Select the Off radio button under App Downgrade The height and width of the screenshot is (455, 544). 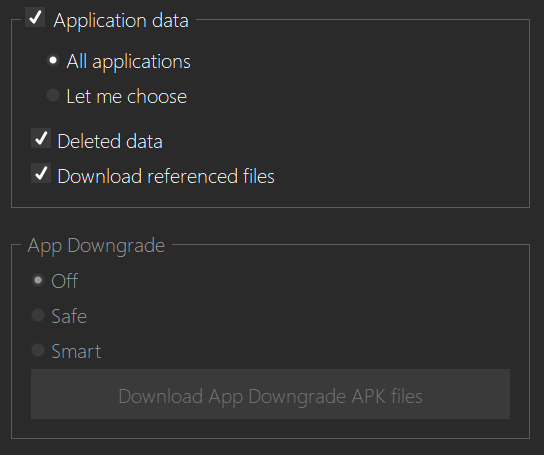click(x=38, y=280)
